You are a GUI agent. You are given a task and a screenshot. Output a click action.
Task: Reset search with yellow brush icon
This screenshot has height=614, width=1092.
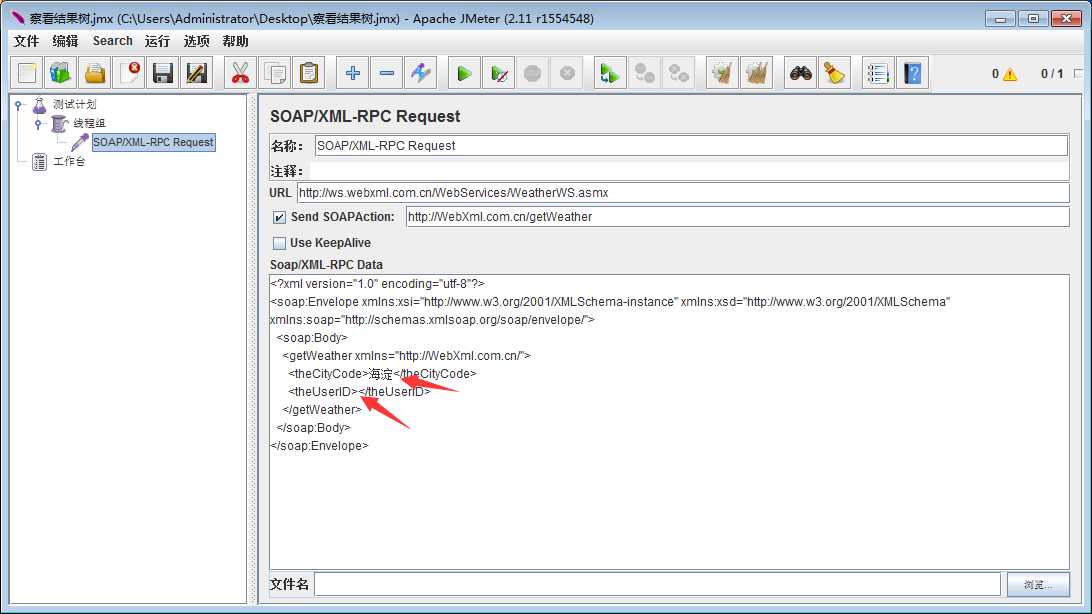click(x=834, y=72)
